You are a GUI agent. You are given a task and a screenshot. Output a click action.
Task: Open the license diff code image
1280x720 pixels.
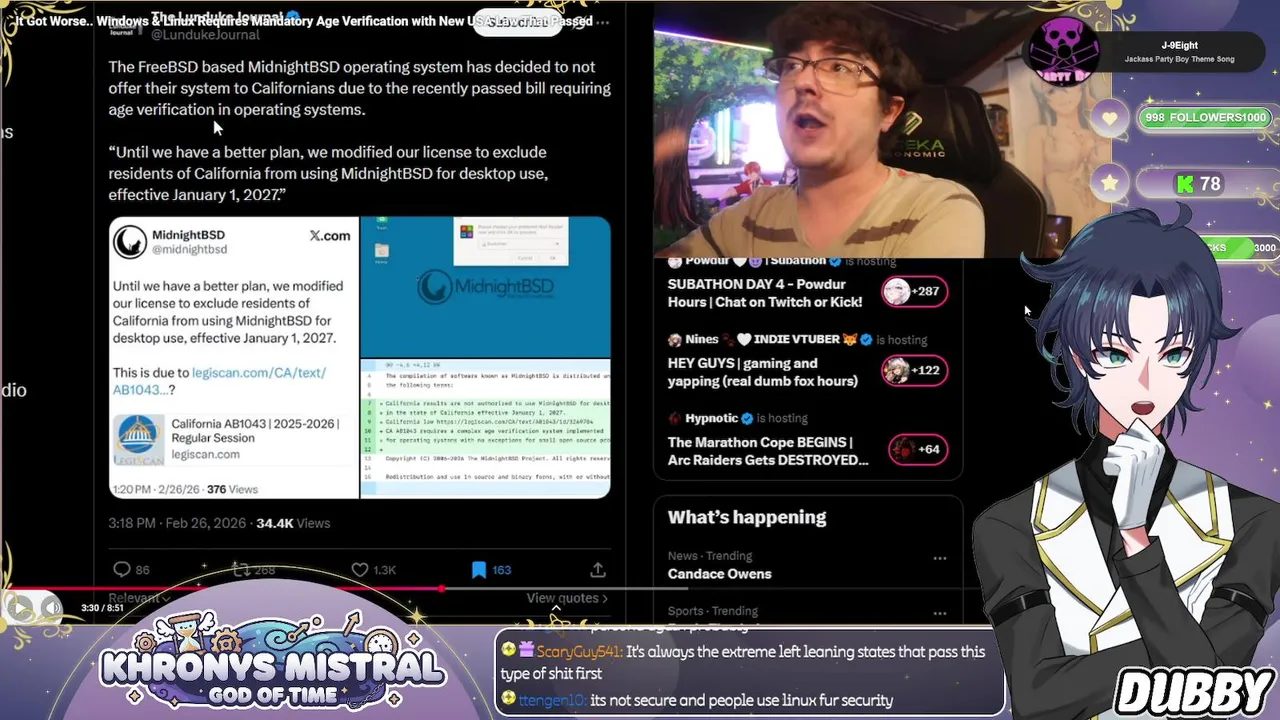(485, 428)
